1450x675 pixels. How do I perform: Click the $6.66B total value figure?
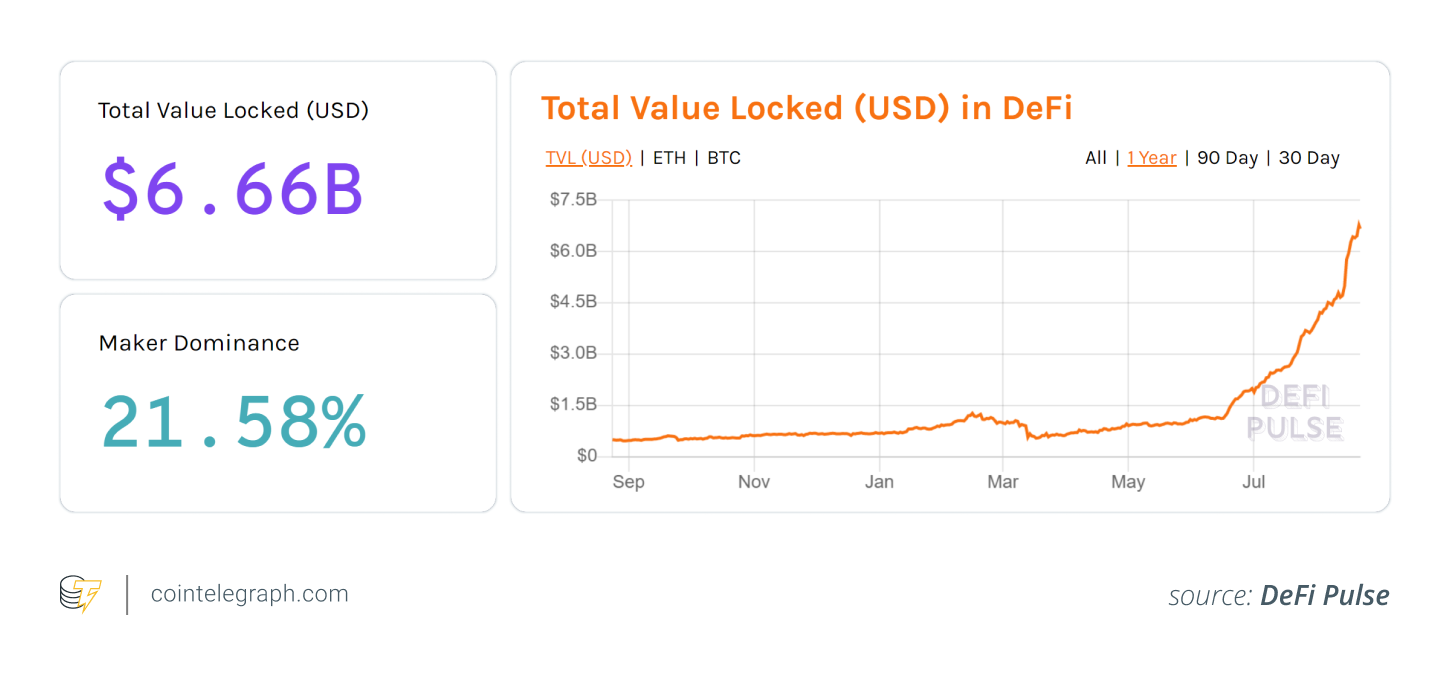point(233,189)
